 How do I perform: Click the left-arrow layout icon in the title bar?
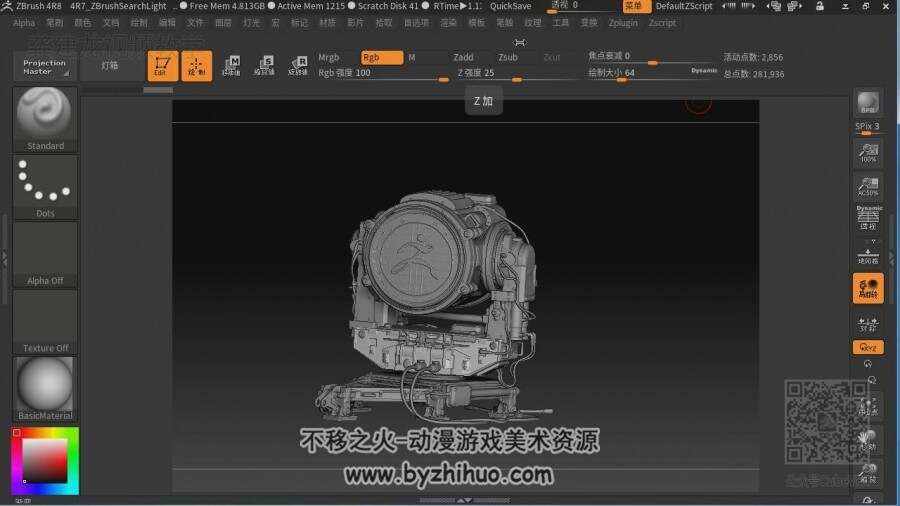point(729,6)
